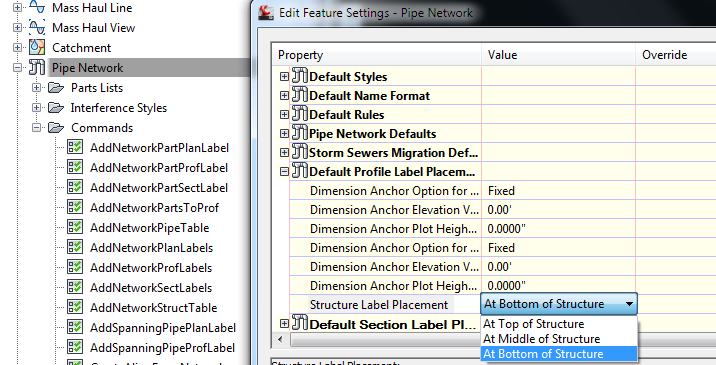Select the AddNetworkProfLabels command

point(151,268)
